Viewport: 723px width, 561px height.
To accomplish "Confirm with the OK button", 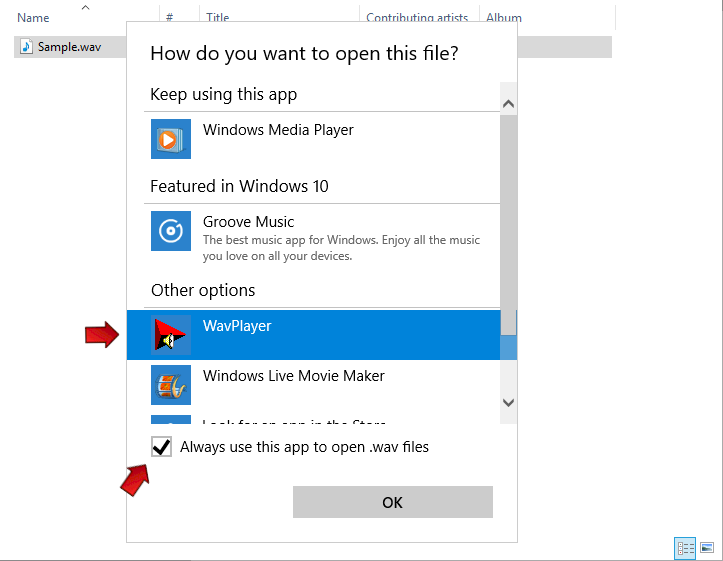I will tap(393, 502).
